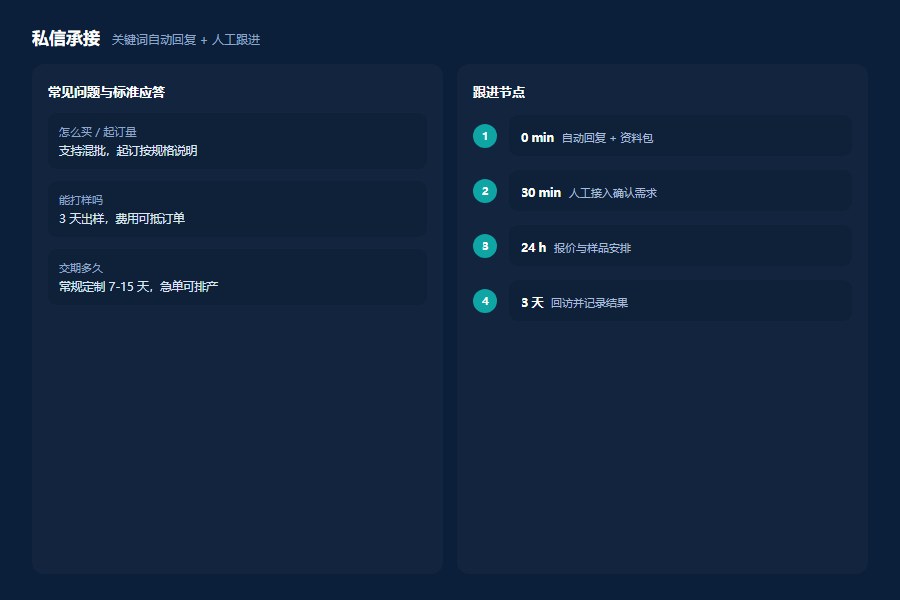Click the step 4 circle badge
This screenshot has width=900, height=600.
pyautogui.click(x=485, y=301)
